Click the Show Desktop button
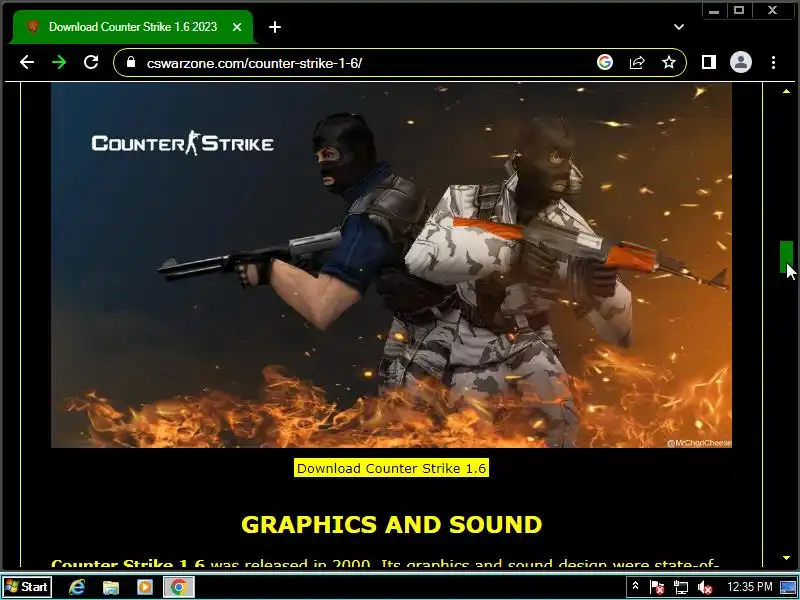The height and width of the screenshot is (600, 800). pos(788,587)
